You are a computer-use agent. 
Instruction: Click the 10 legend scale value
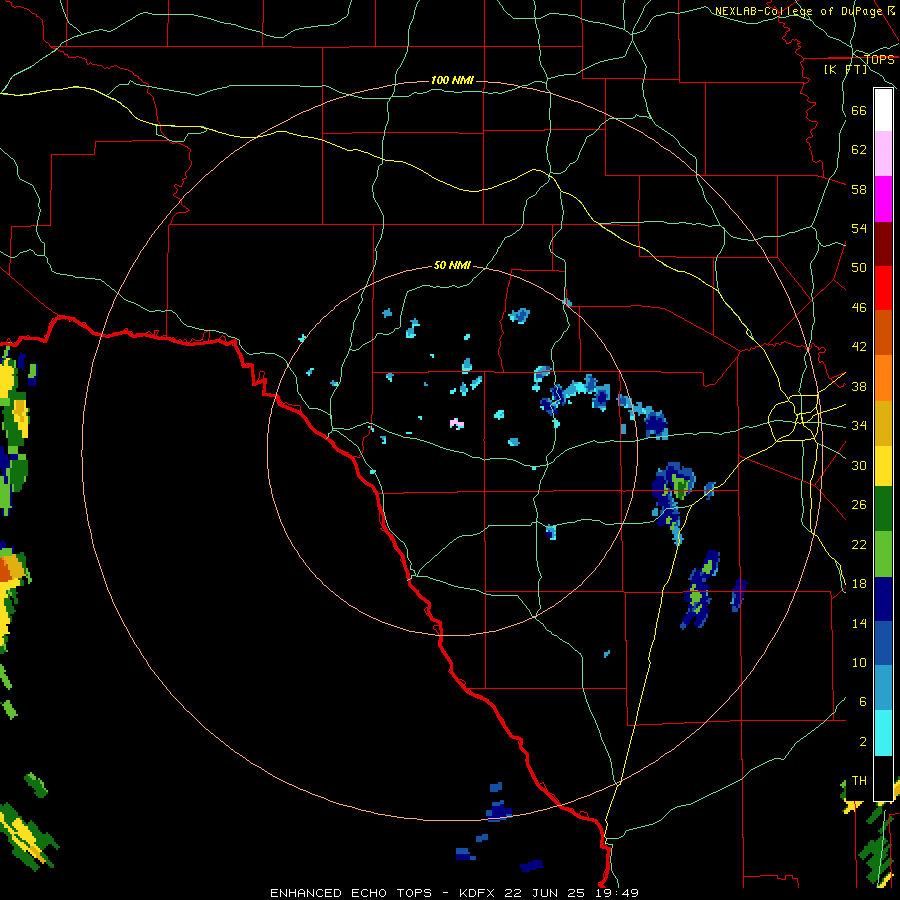(x=859, y=663)
